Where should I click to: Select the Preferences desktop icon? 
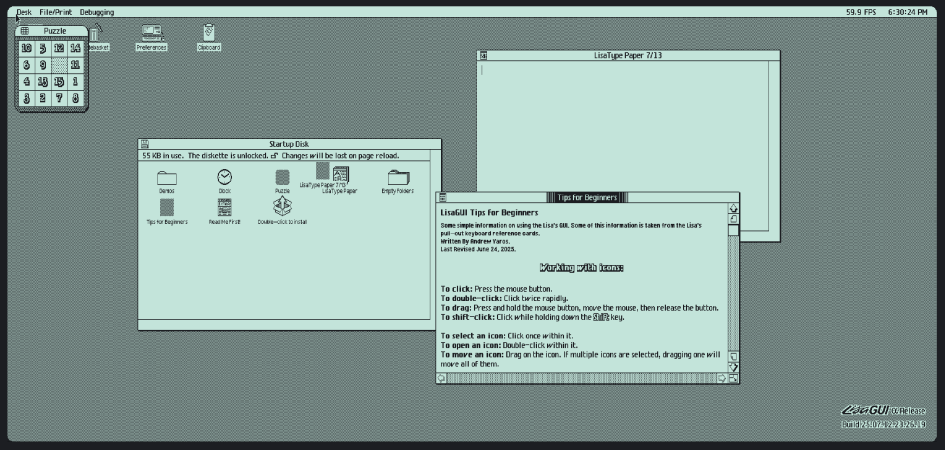pos(152,34)
